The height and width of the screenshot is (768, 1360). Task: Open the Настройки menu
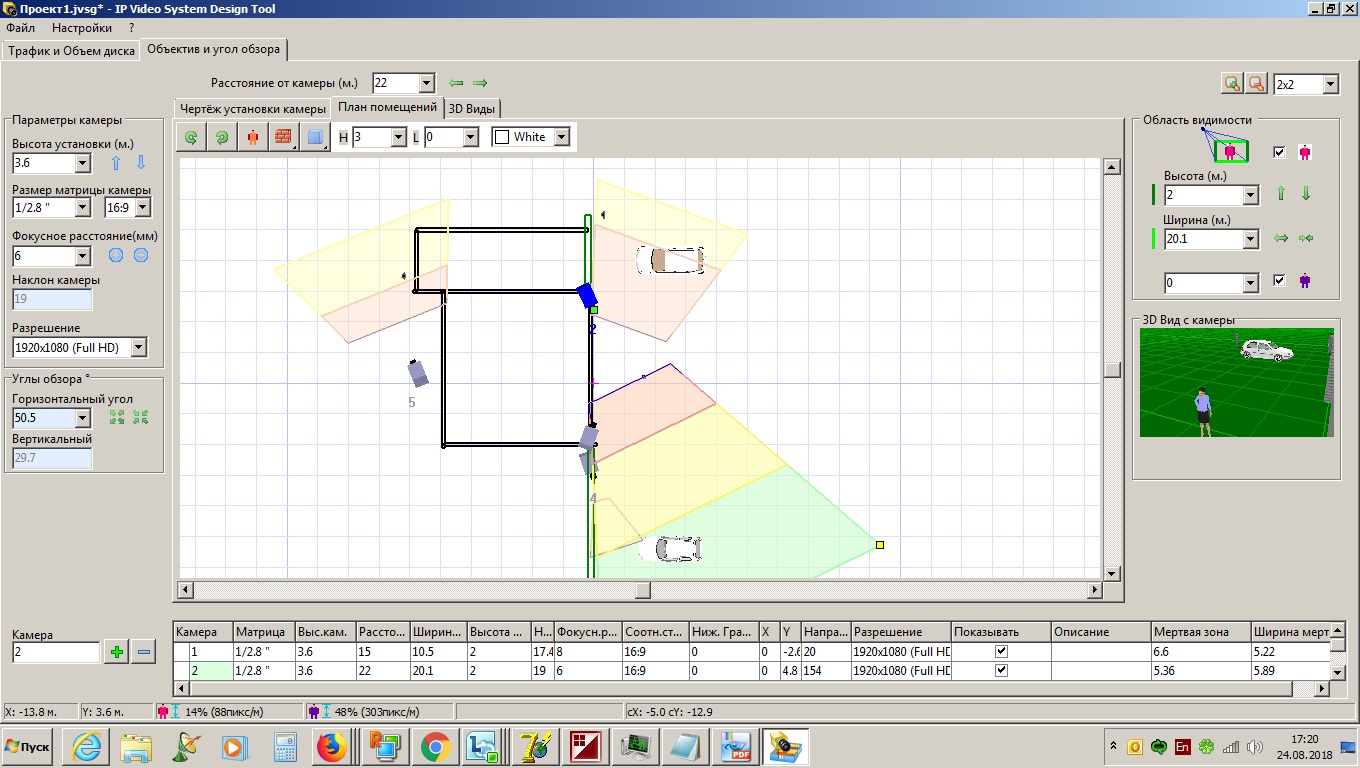coord(82,28)
